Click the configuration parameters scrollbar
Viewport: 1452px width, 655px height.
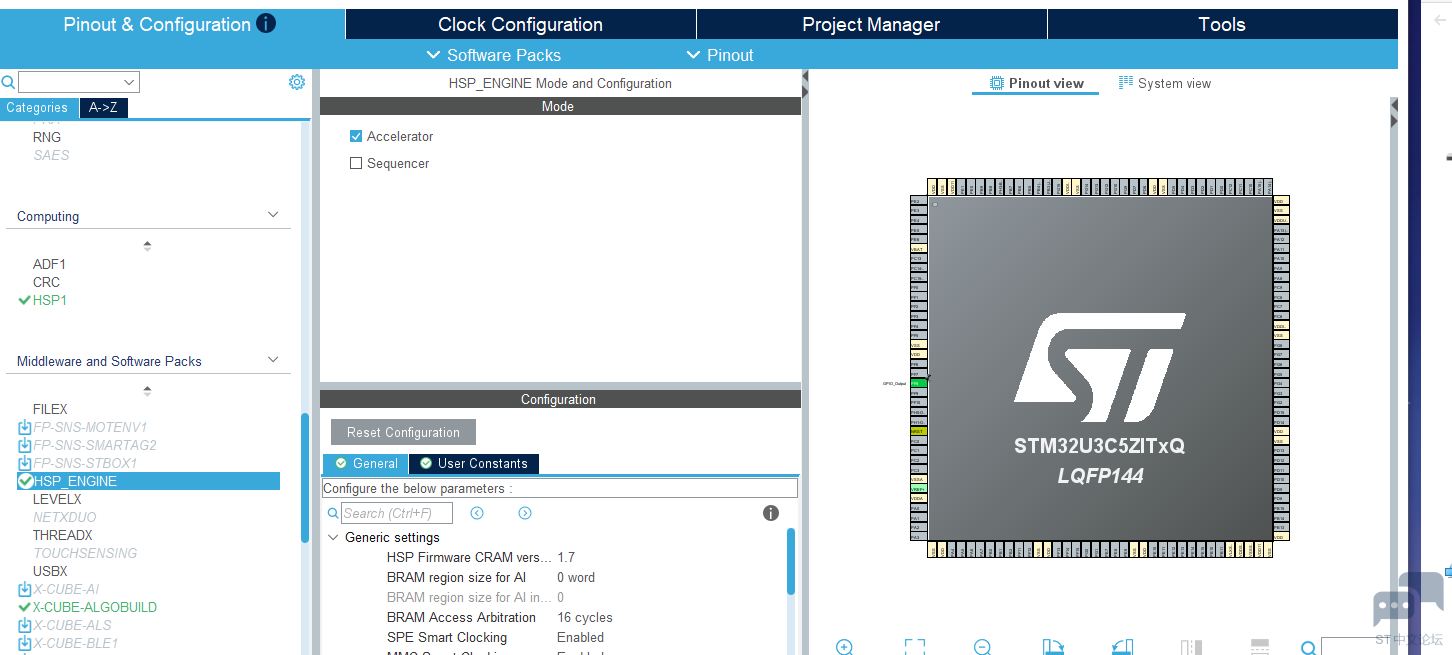[791, 562]
